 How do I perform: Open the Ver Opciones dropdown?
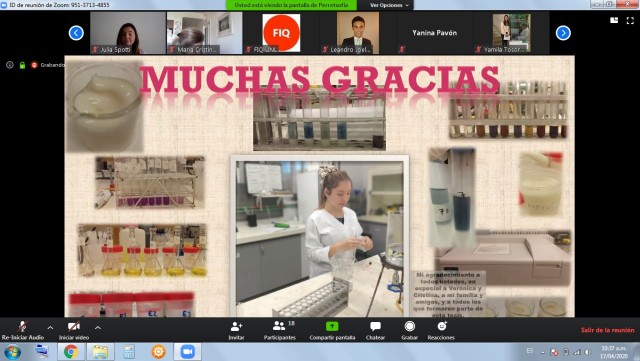(389, 5)
